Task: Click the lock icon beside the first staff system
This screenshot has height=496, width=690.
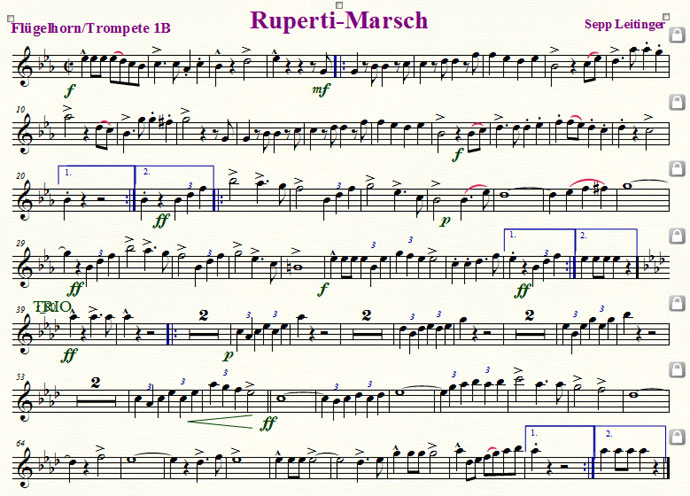Action: pyautogui.click(x=677, y=35)
